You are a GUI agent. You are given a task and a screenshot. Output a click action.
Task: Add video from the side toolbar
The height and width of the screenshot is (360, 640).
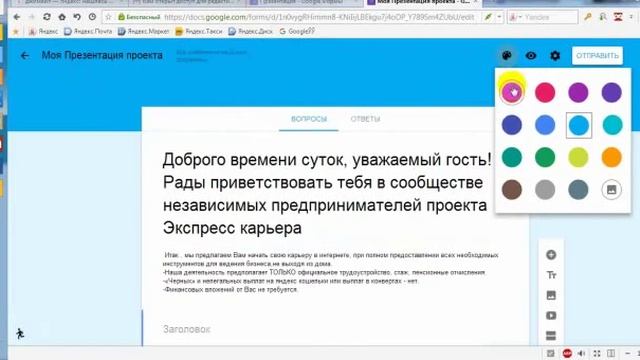551,316
